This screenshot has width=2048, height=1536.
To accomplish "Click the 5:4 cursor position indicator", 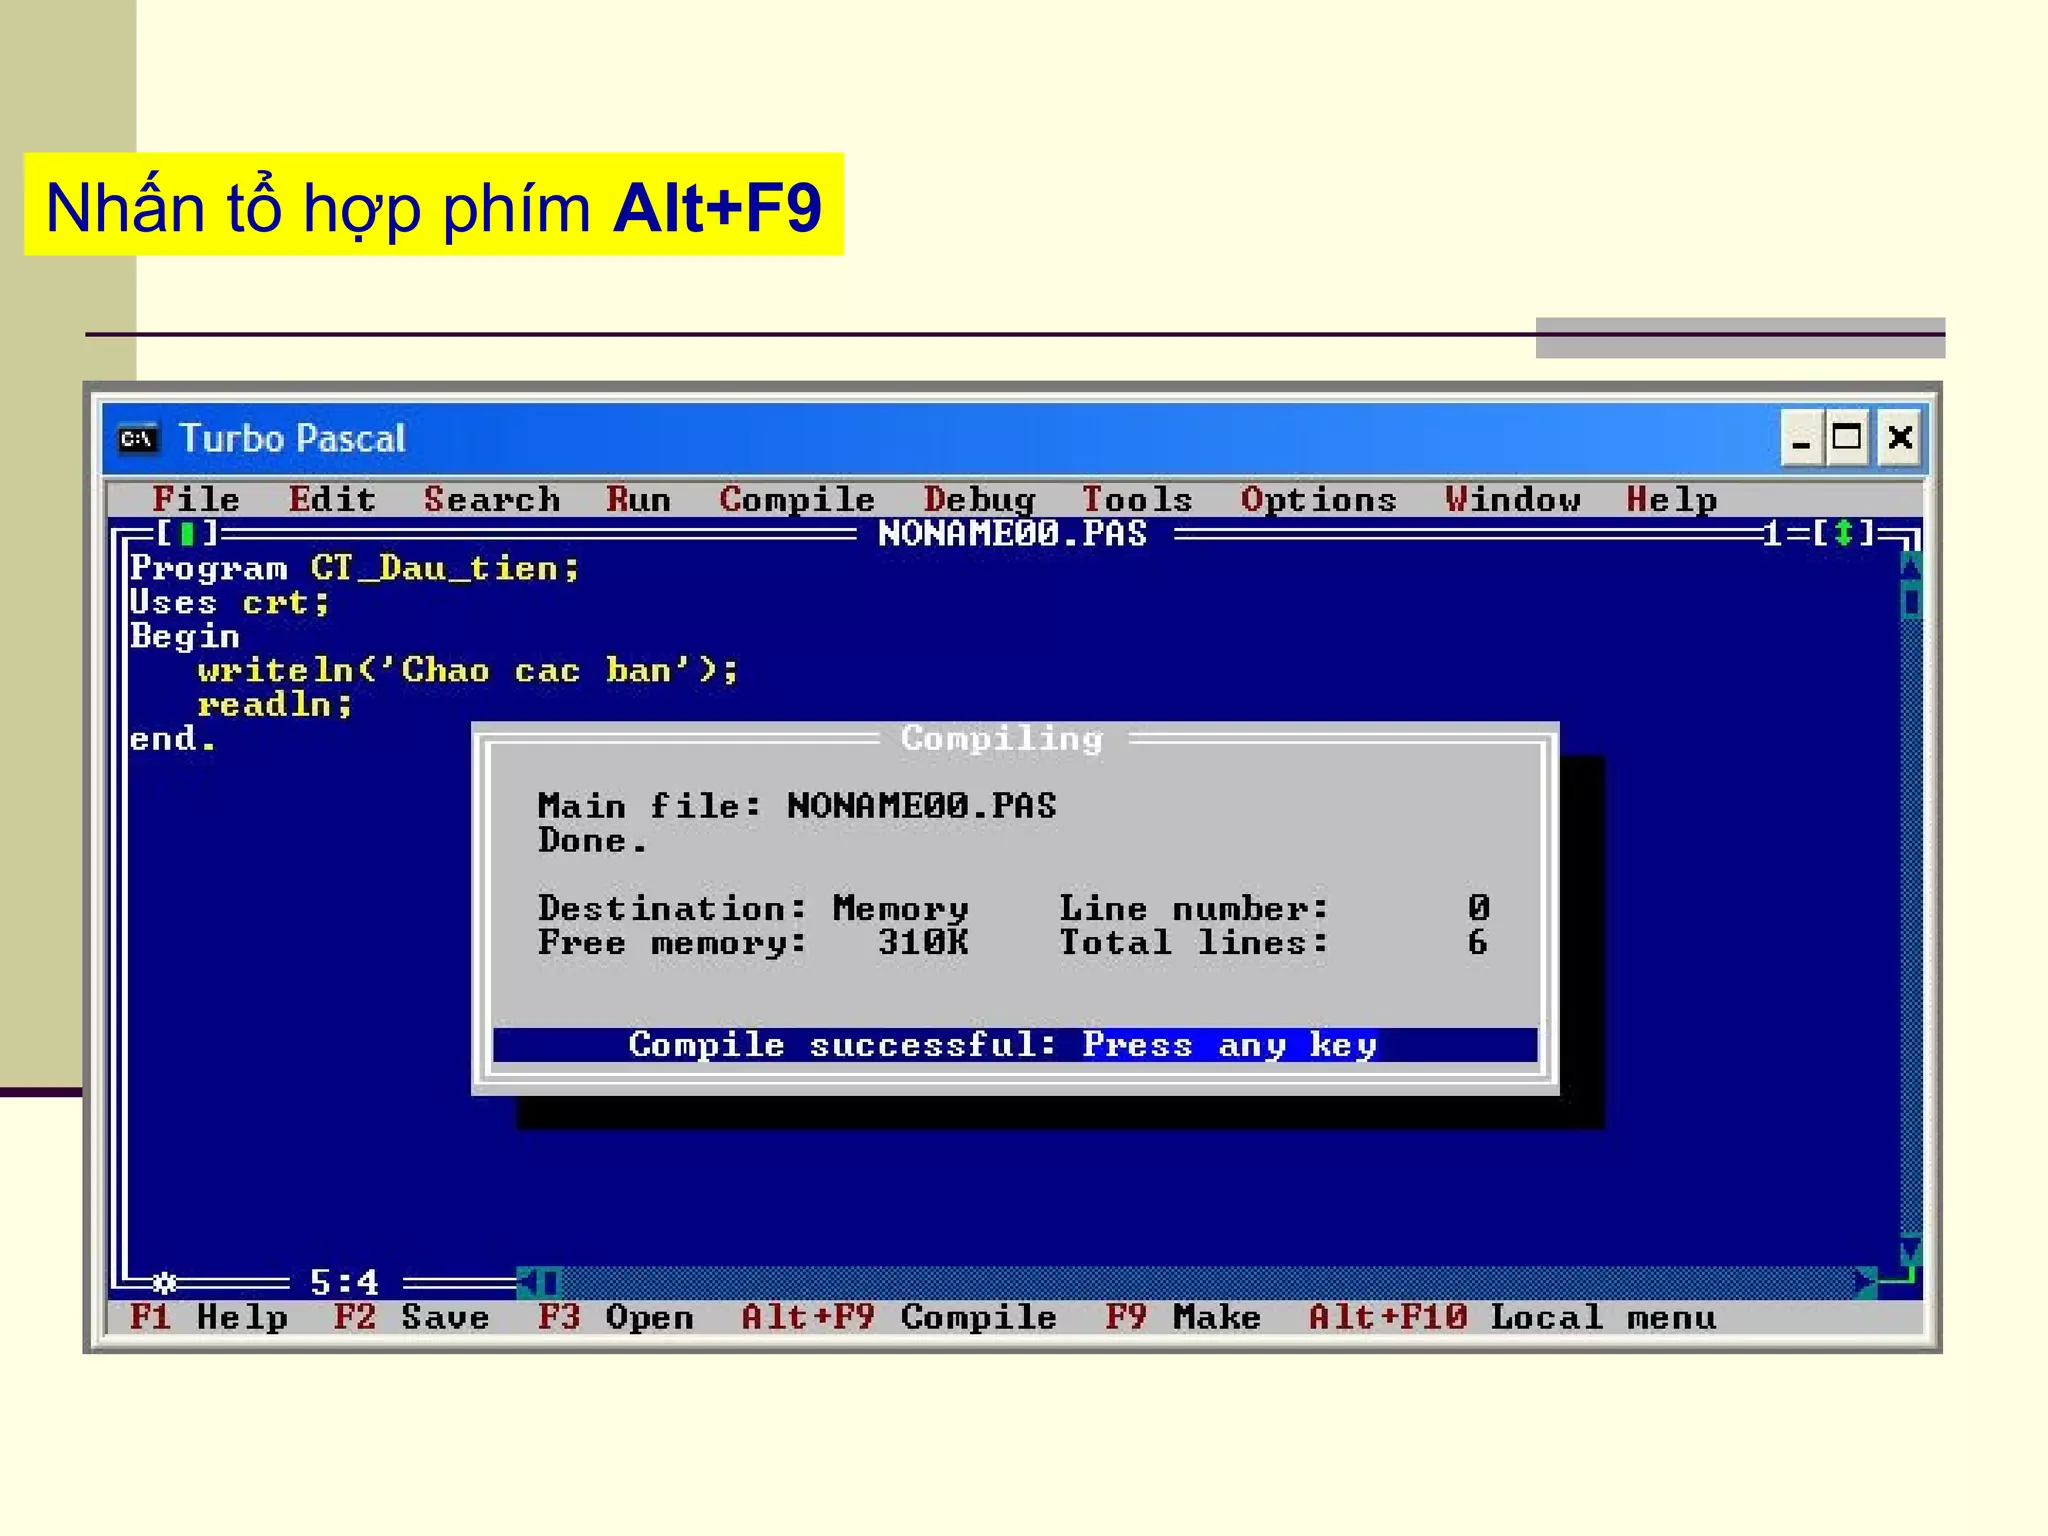I will [344, 1282].
